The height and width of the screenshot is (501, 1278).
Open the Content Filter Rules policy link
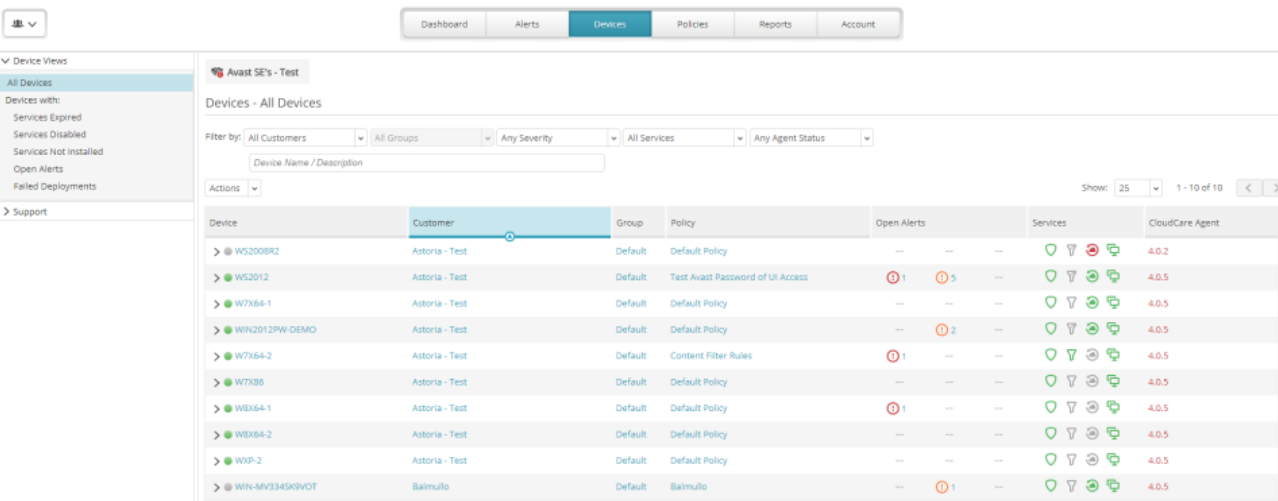pos(711,355)
